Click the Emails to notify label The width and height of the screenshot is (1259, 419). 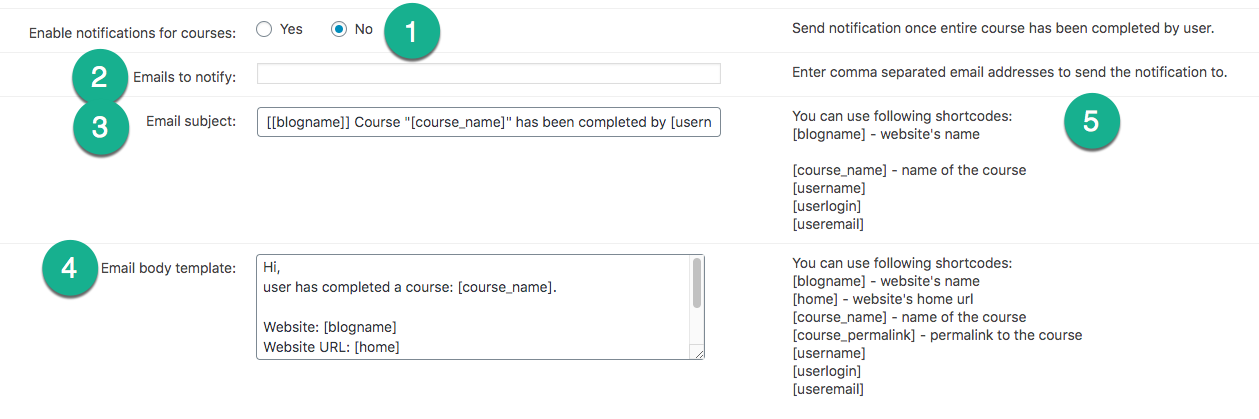185,76
